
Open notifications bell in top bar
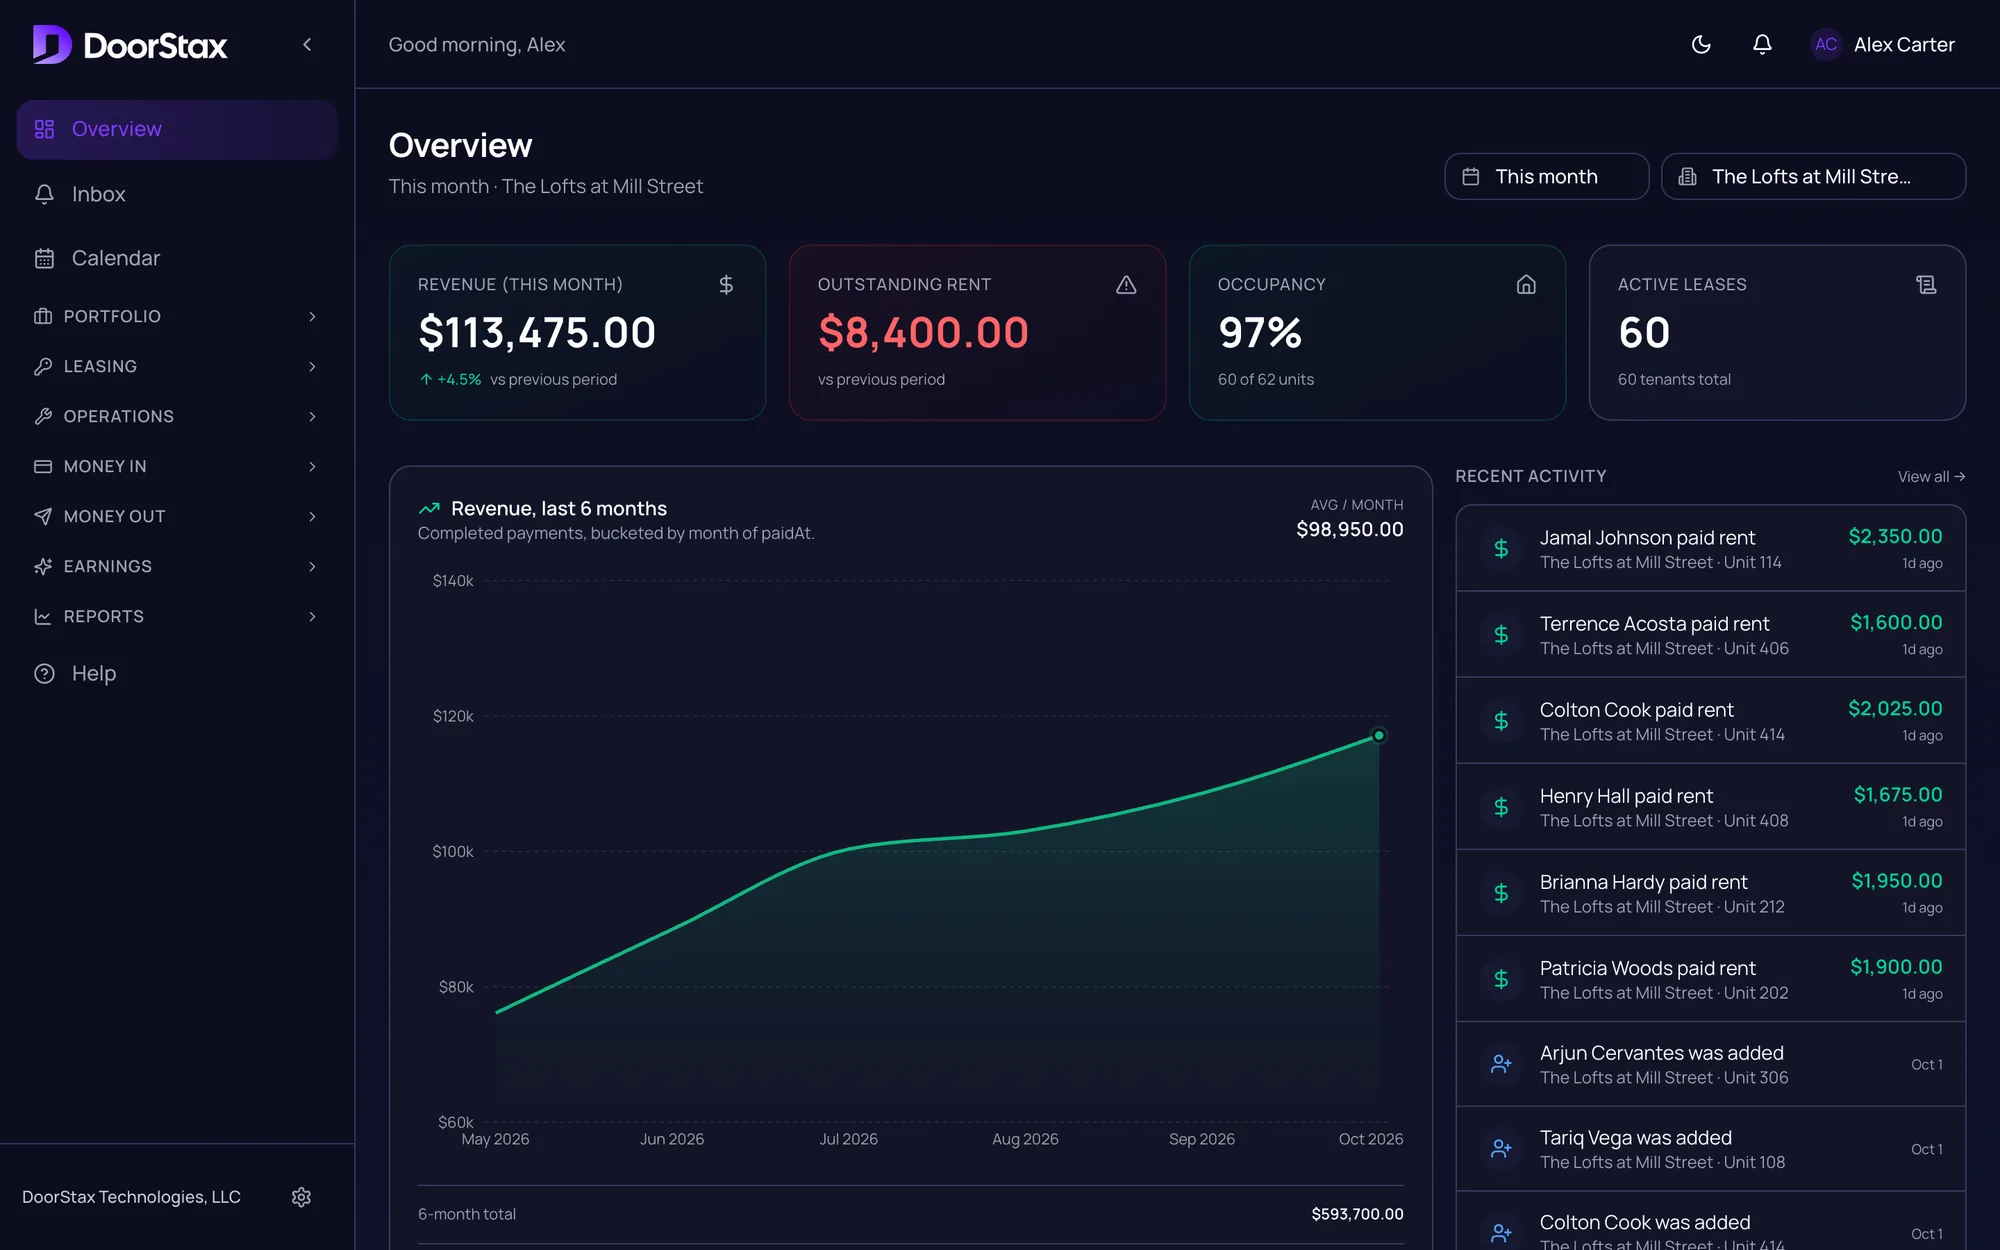click(x=1762, y=45)
